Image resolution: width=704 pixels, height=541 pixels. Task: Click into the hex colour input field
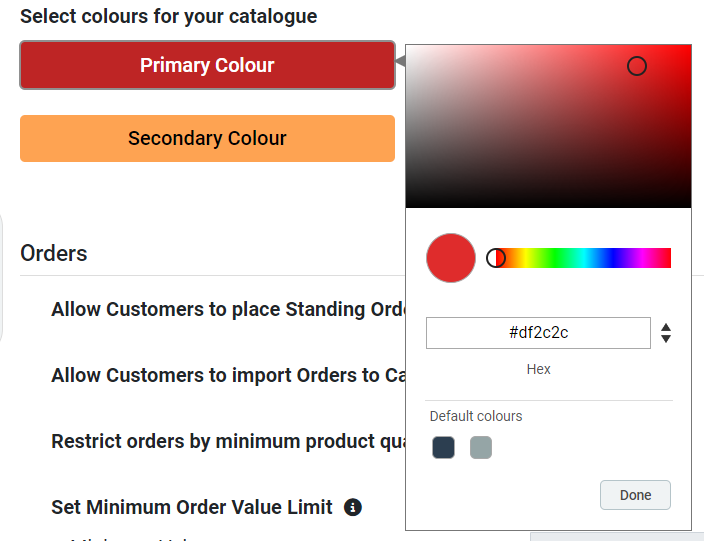tap(538, 333)
